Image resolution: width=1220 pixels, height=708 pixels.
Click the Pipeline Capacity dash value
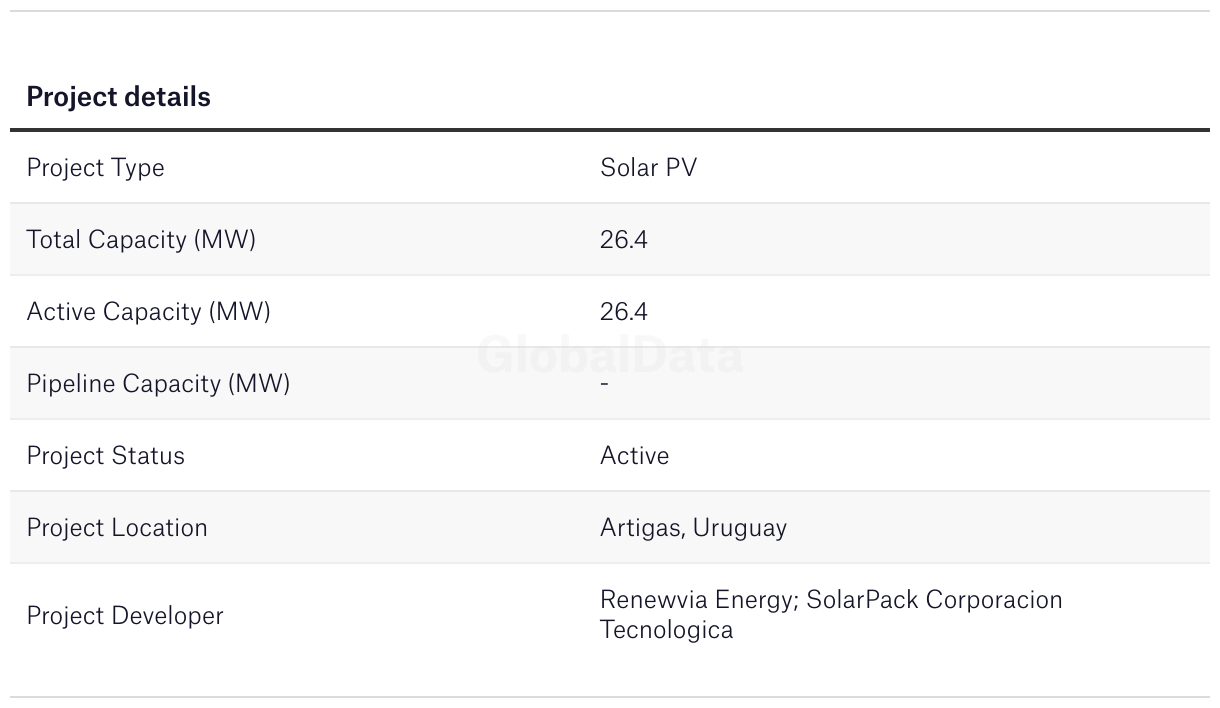click(x=604, y=384)
